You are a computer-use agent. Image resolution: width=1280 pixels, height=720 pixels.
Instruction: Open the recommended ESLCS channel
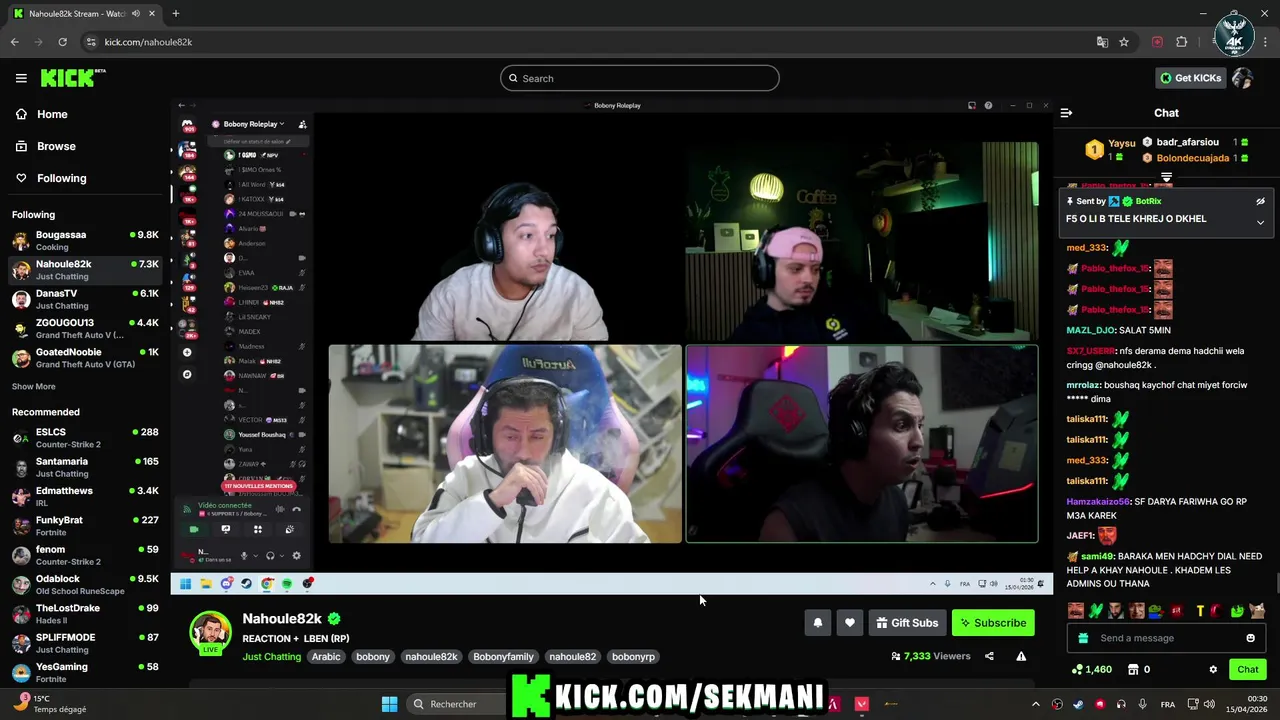pyautogui.click(x=85, y=438)
